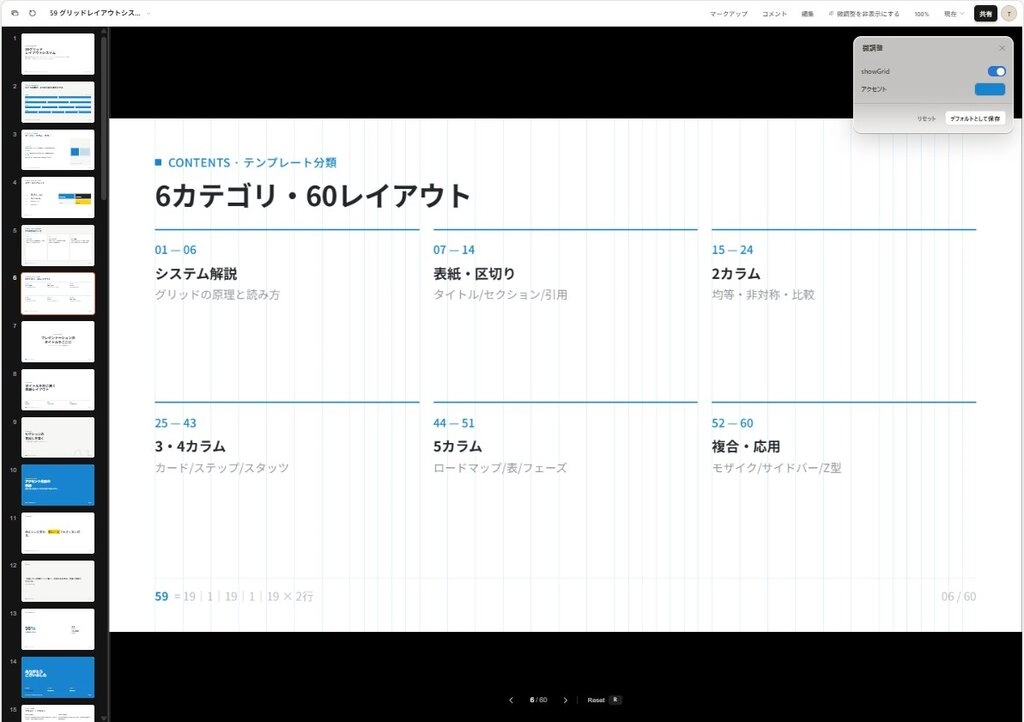Click the 6 / 60 slide counter
This screenshot has height=722, width=1024.
[x=538, y=700]
